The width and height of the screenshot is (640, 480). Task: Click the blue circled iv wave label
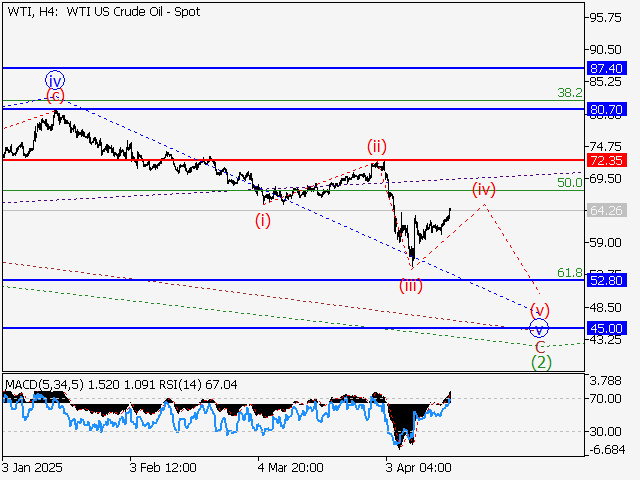pos(54,80)
